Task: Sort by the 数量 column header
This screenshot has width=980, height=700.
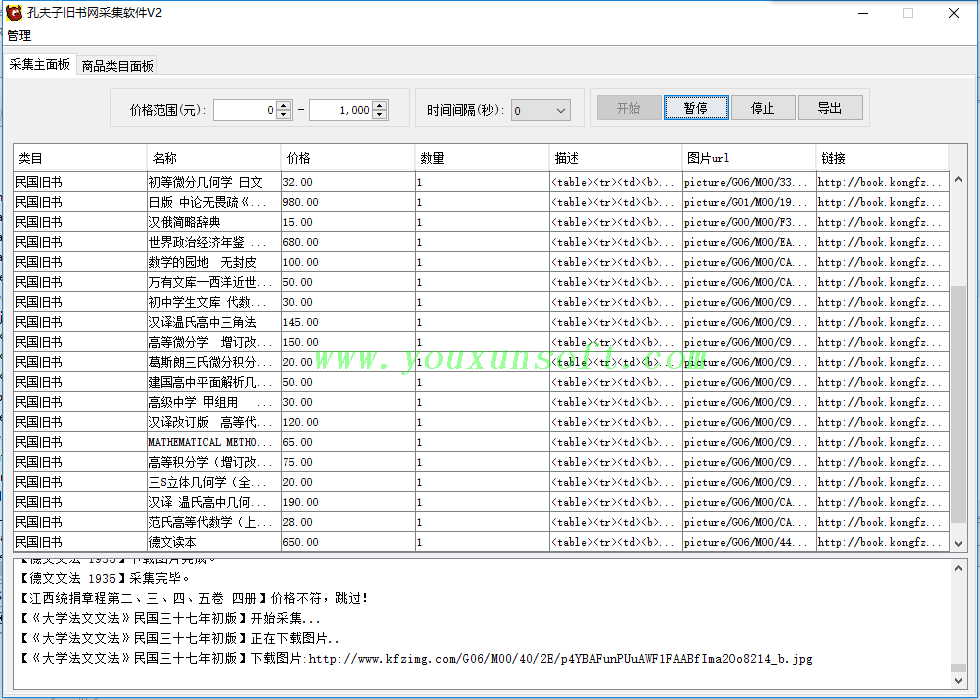Action: pyautogui.click(x=482, y=158)
